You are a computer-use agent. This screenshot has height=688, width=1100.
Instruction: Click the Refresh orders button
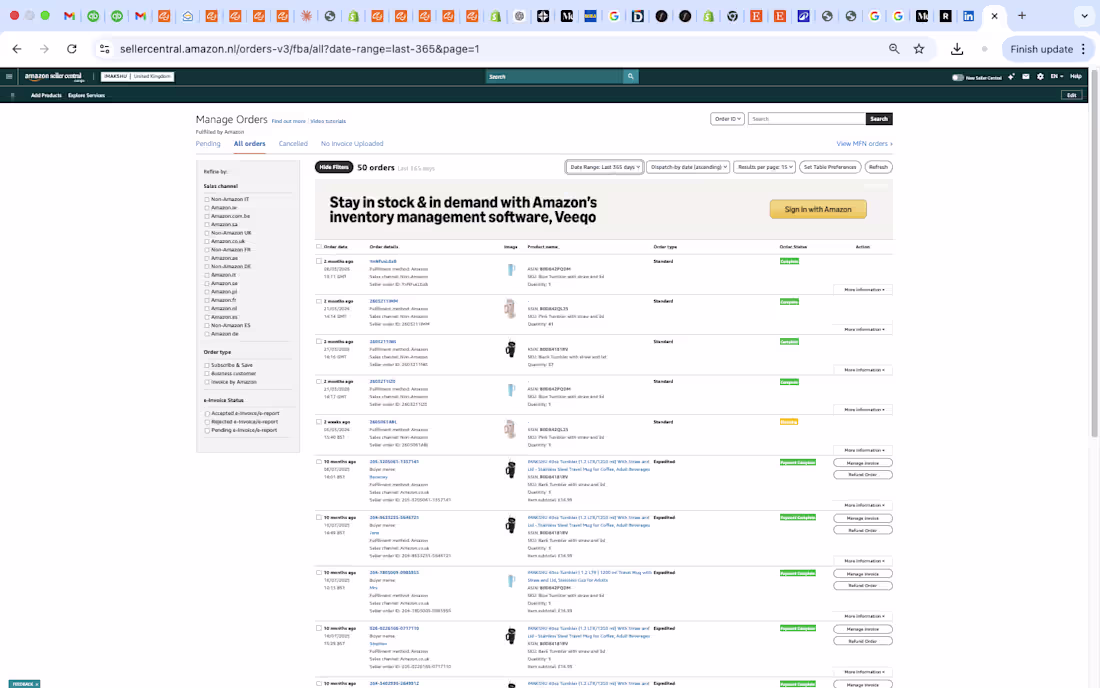[x=878, y=167]
